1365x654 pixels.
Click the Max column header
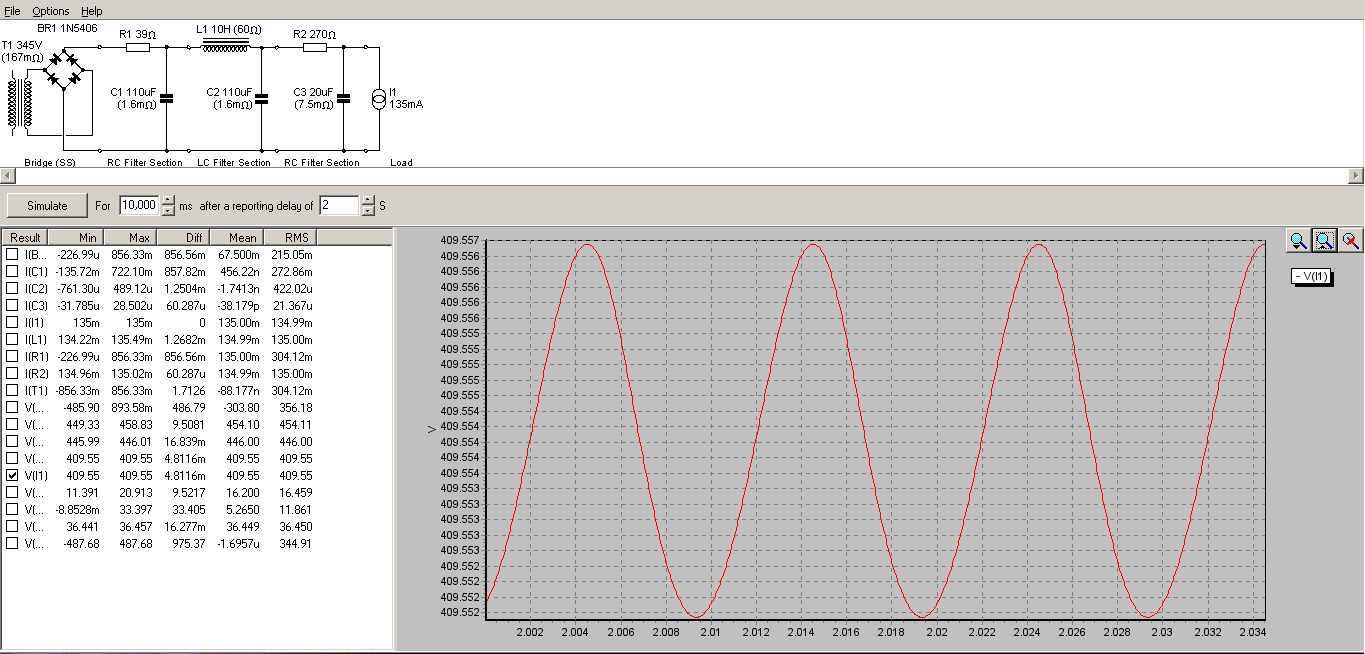[x=130, y=237]
